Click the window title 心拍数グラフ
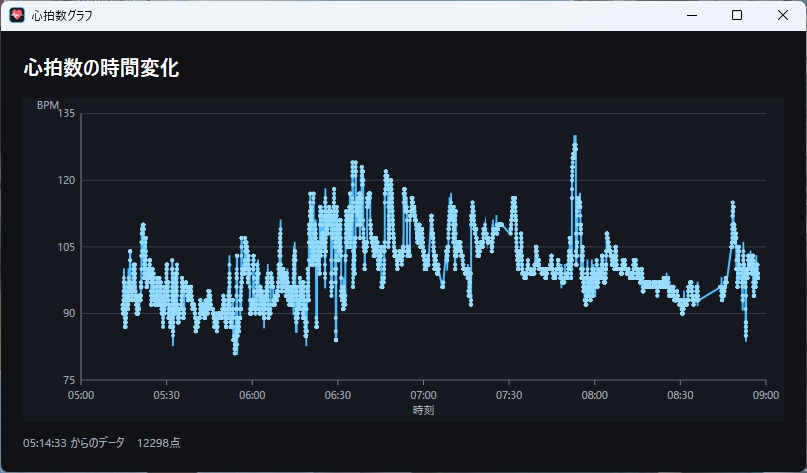 [62, 15]
